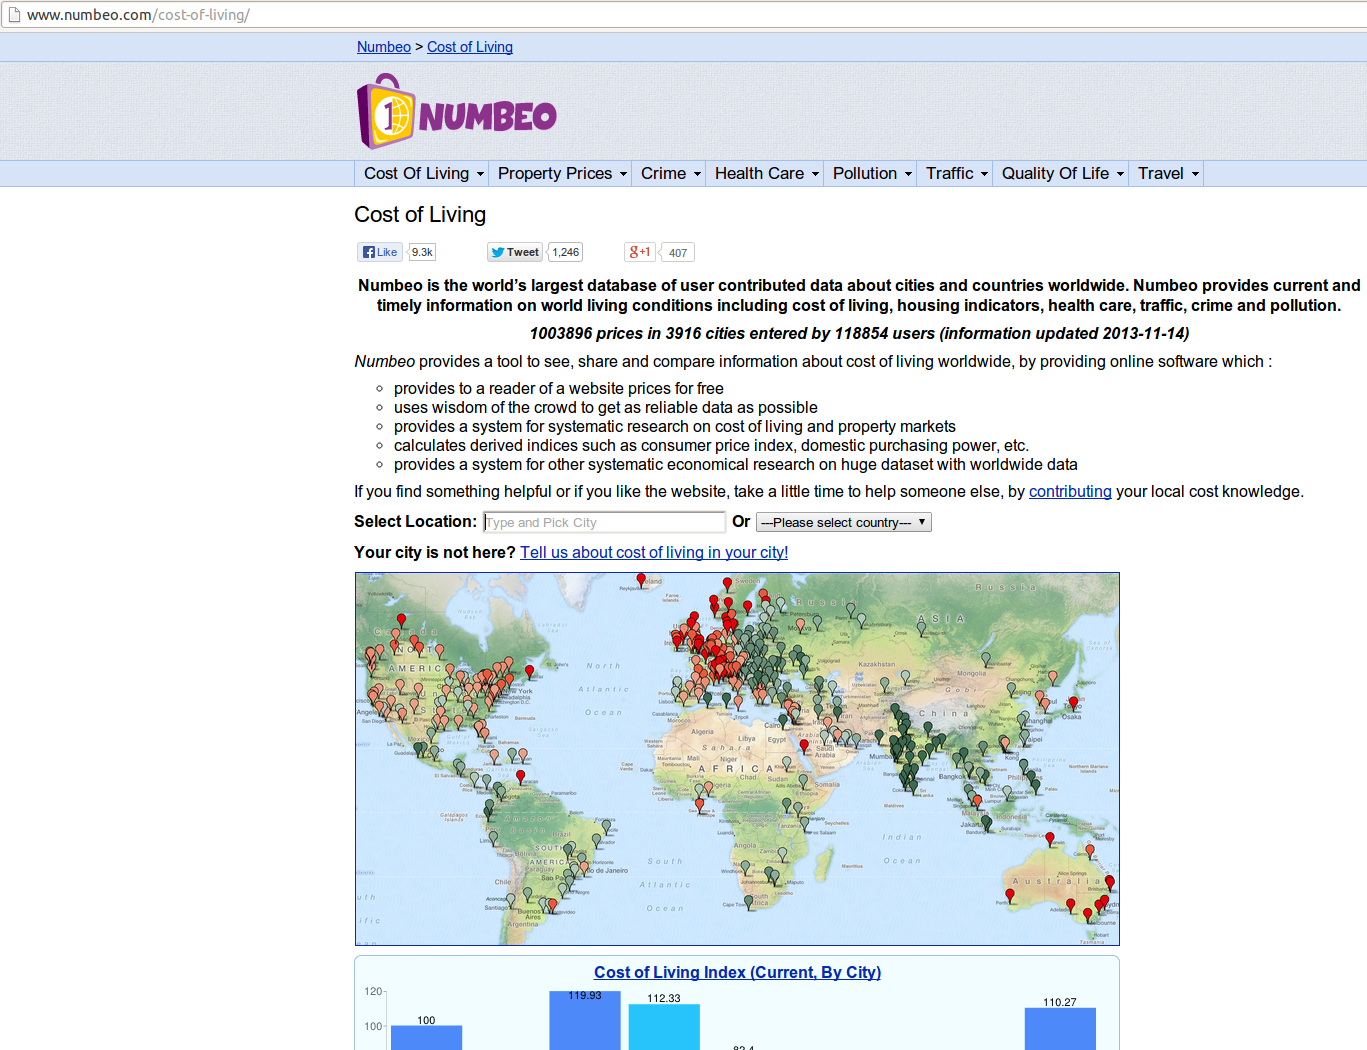
Task: Focus the 'Type and Pick City' field
Action: click(x=604, y=522)
